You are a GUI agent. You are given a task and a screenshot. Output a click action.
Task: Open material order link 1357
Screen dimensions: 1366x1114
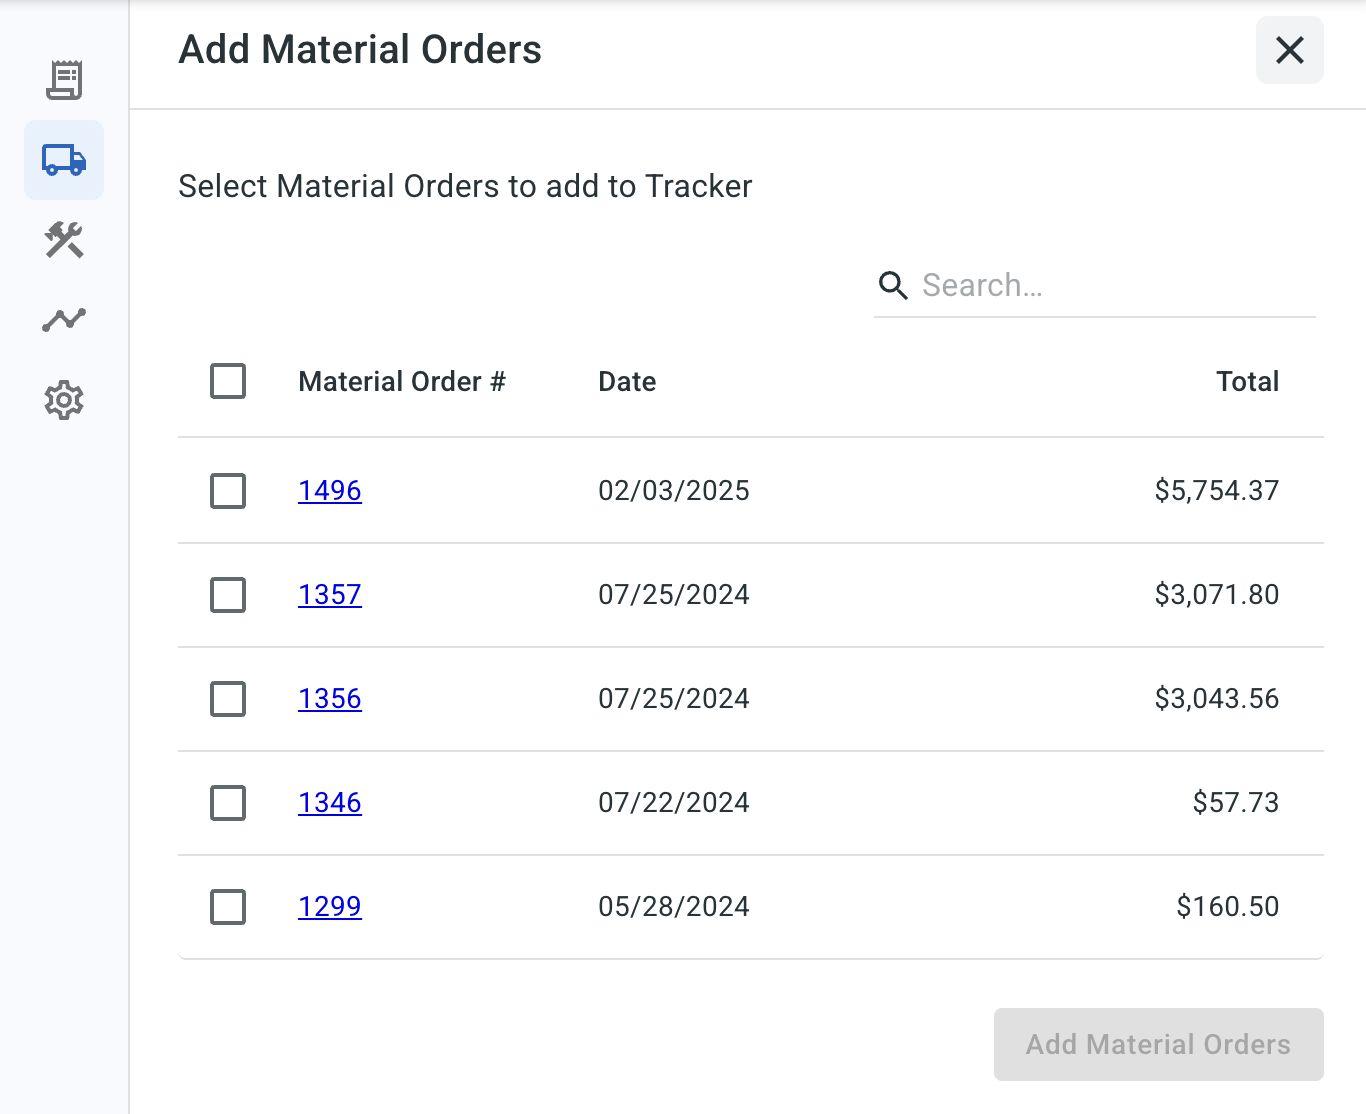[330, 595]
